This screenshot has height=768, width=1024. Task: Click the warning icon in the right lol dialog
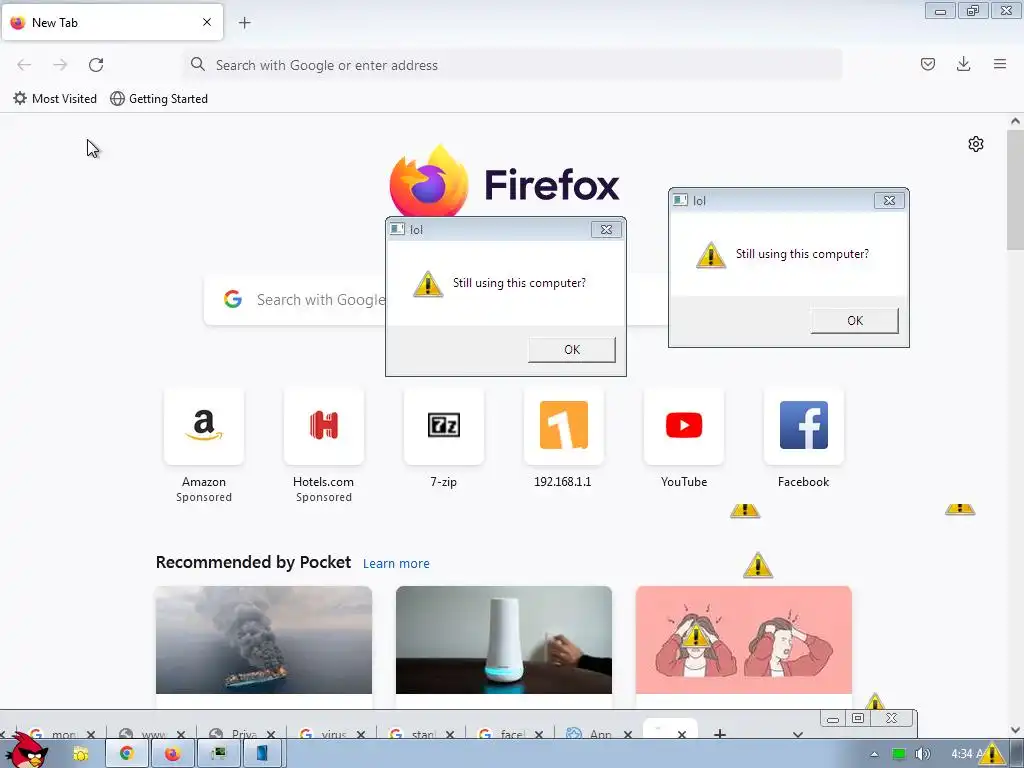[x=711, y=255]
